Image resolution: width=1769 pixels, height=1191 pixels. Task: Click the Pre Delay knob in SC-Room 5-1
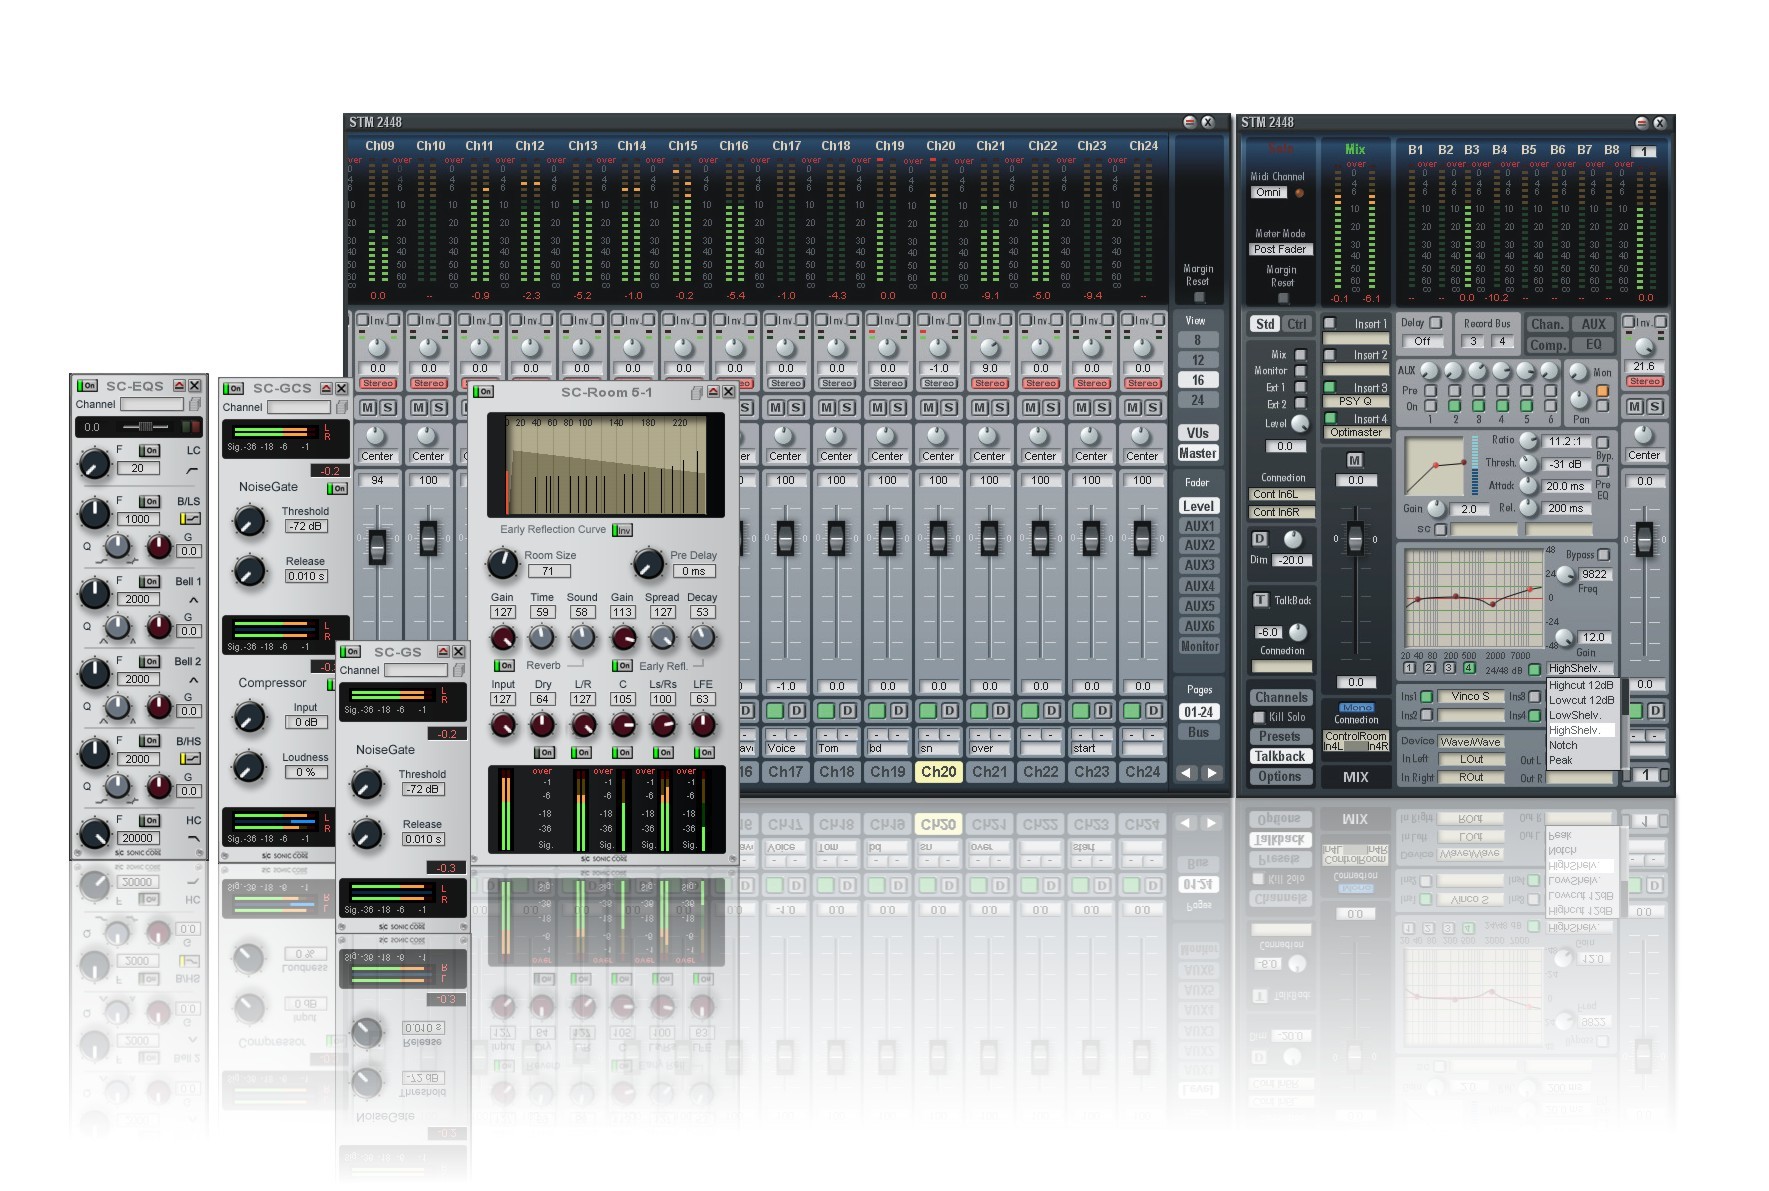click(648, 564)
